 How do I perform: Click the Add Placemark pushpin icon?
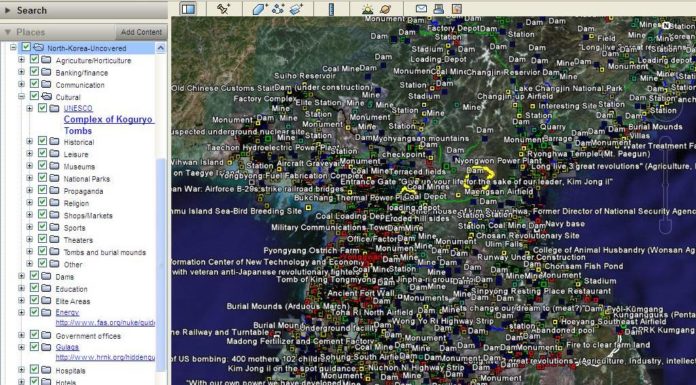click(223, 9)
